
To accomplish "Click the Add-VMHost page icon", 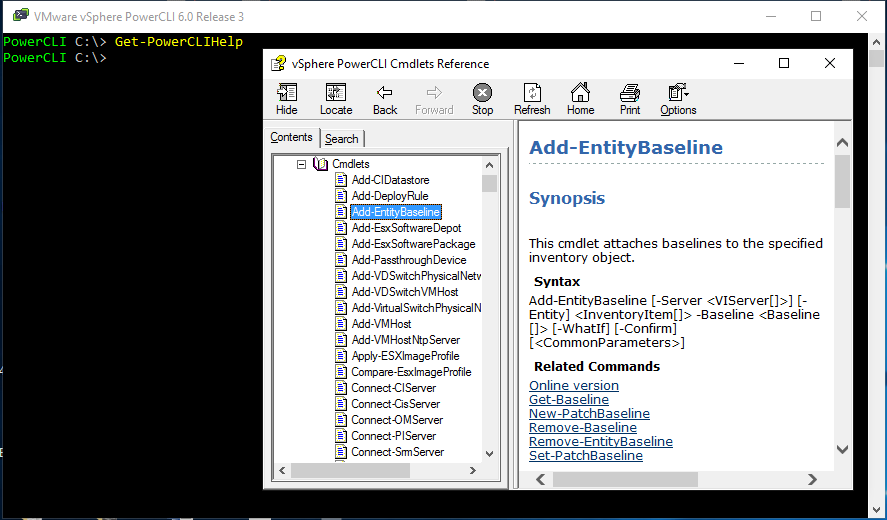I will (x=341, y=324).
